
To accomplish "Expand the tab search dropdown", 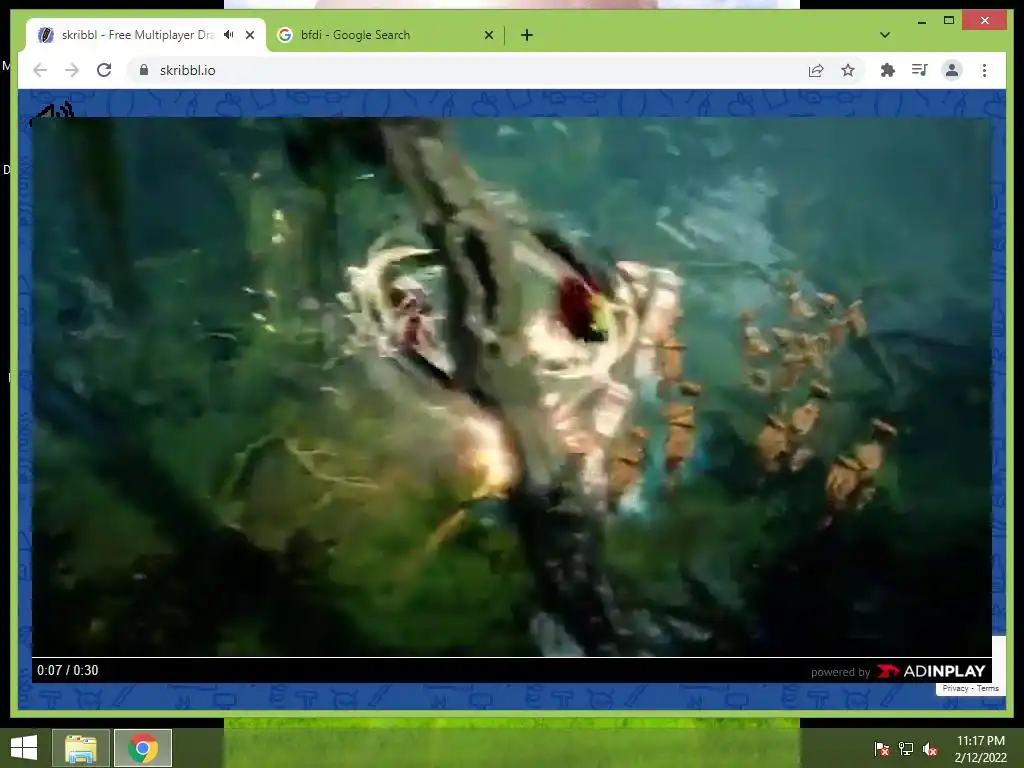I will click(x=885, y=35).
